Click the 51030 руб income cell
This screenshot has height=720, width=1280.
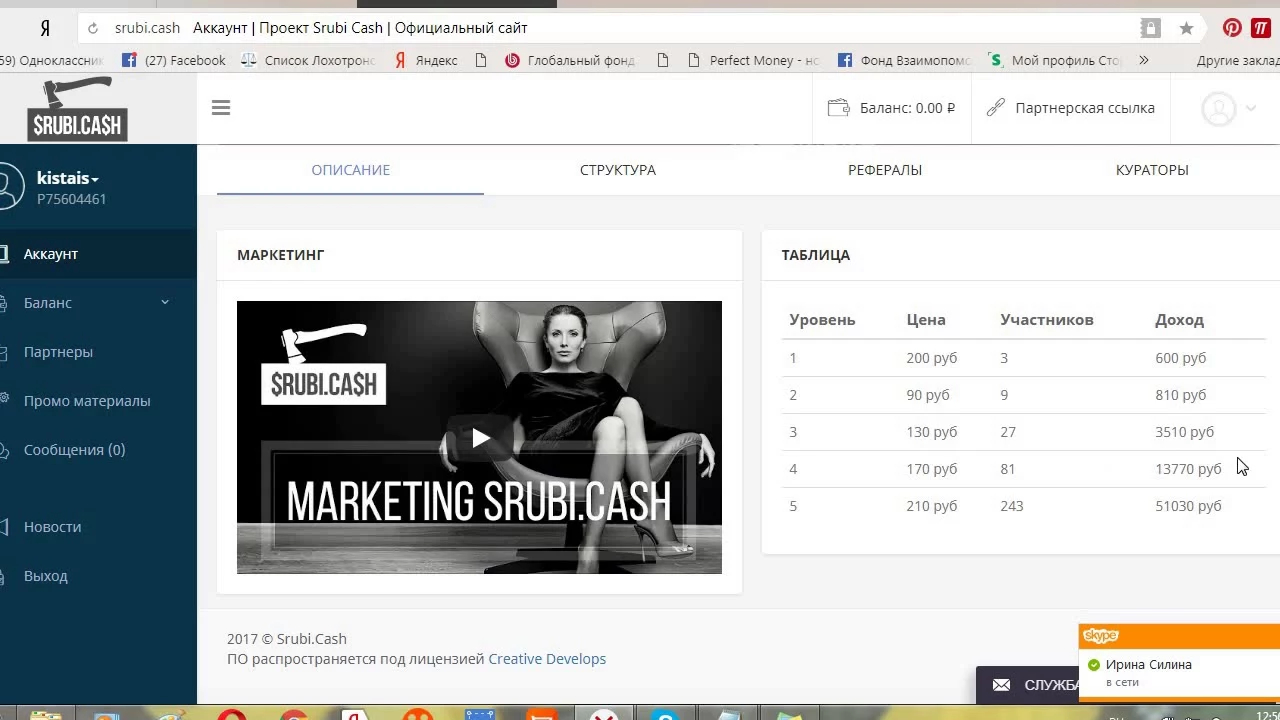point(1188,506)
